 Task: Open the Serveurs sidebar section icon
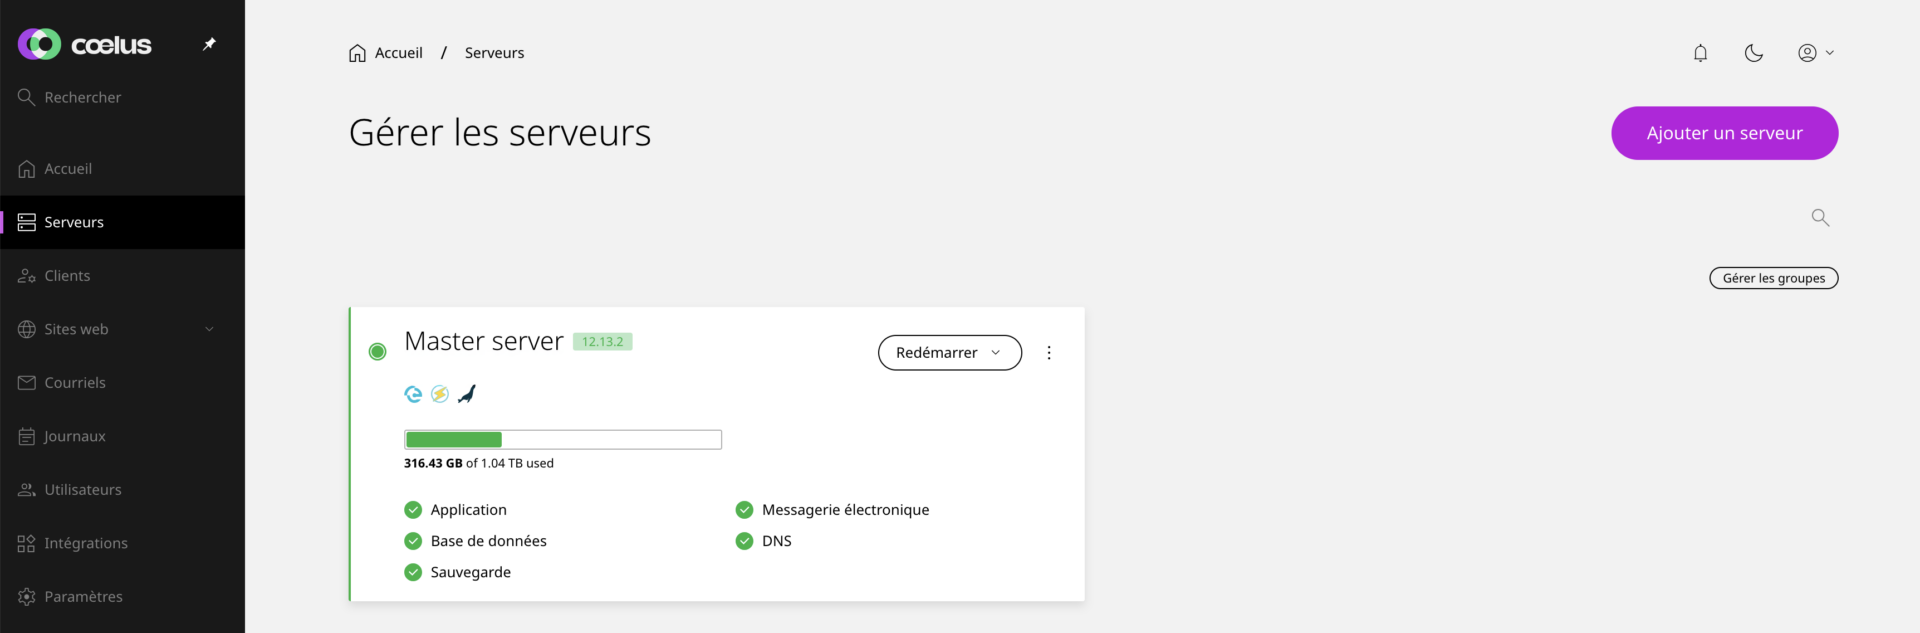tap(25, 222)
